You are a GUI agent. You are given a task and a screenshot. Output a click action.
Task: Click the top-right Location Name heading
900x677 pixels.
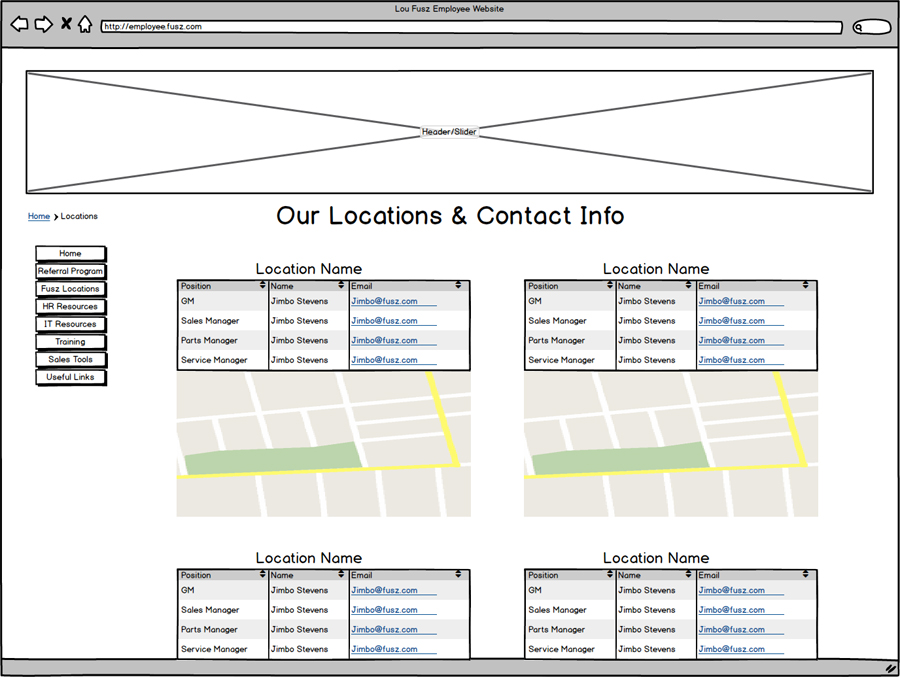pos(656,269)
